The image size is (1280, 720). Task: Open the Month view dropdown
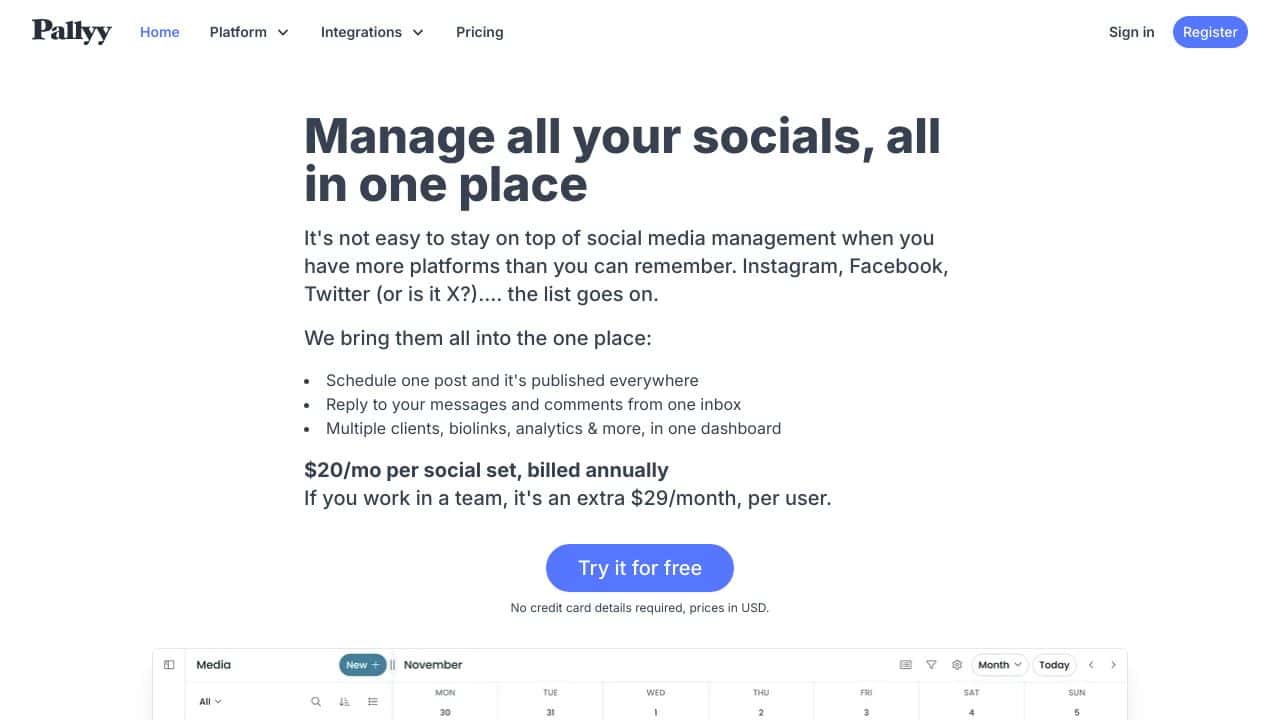pyautogui.click(x=1000, y=665)
